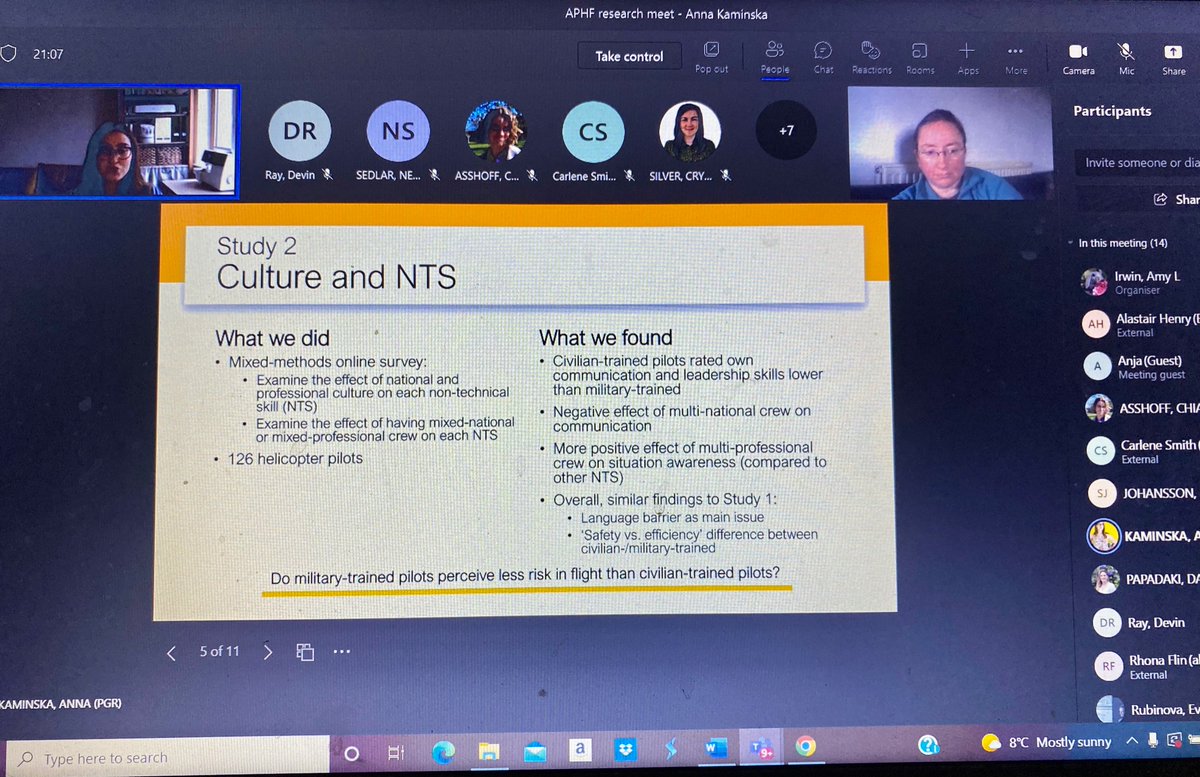The height and width of the screenshot is (777, 1200).
Task: Click the Take control button
Action: (629, 56)
